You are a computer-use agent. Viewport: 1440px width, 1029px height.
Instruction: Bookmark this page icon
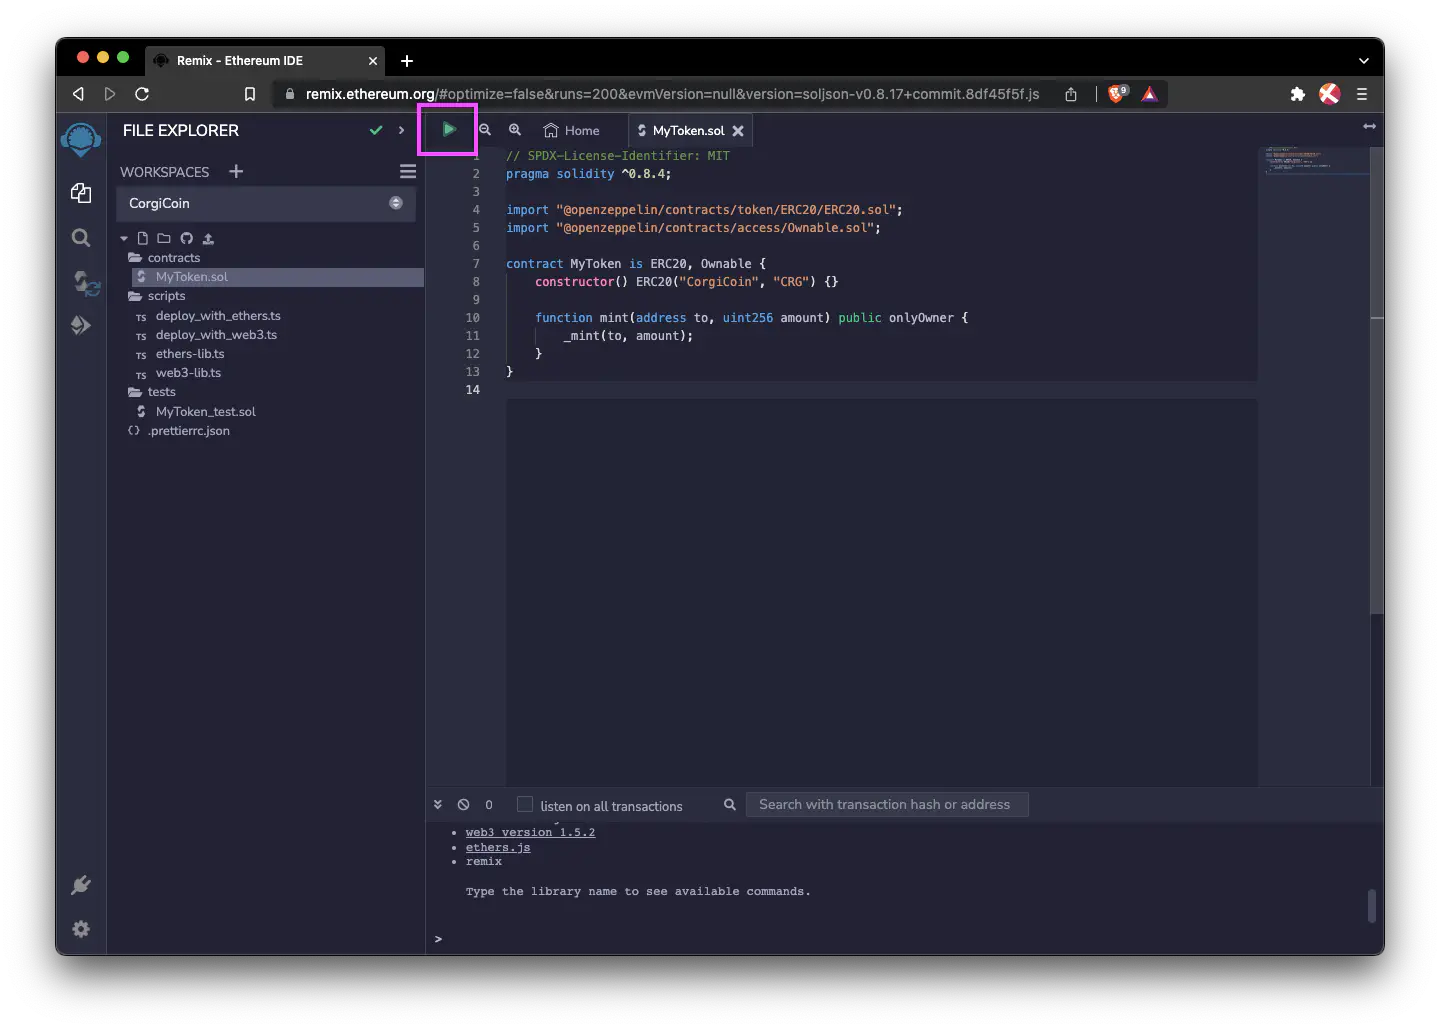click(250, 94)
